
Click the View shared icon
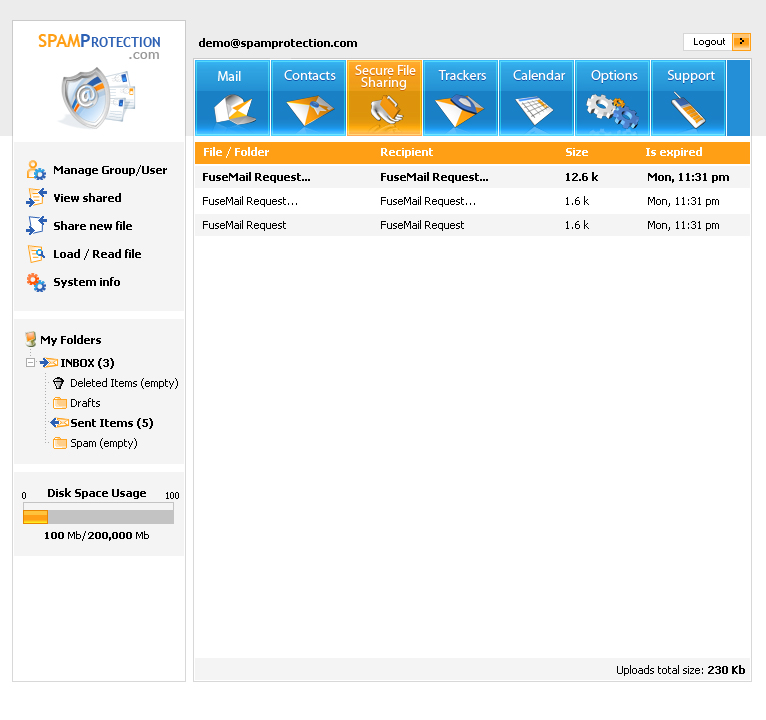pos(36,198)
